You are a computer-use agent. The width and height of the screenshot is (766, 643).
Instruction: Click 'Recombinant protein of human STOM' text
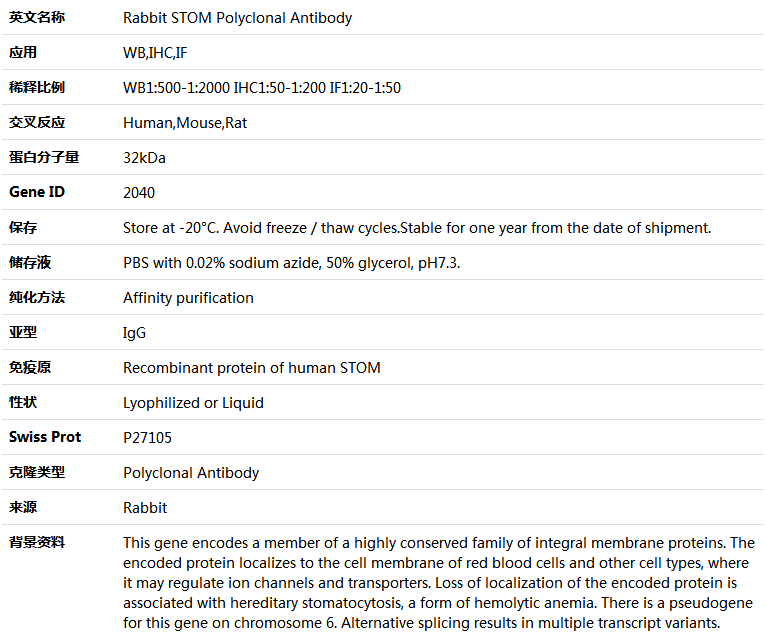251,368
